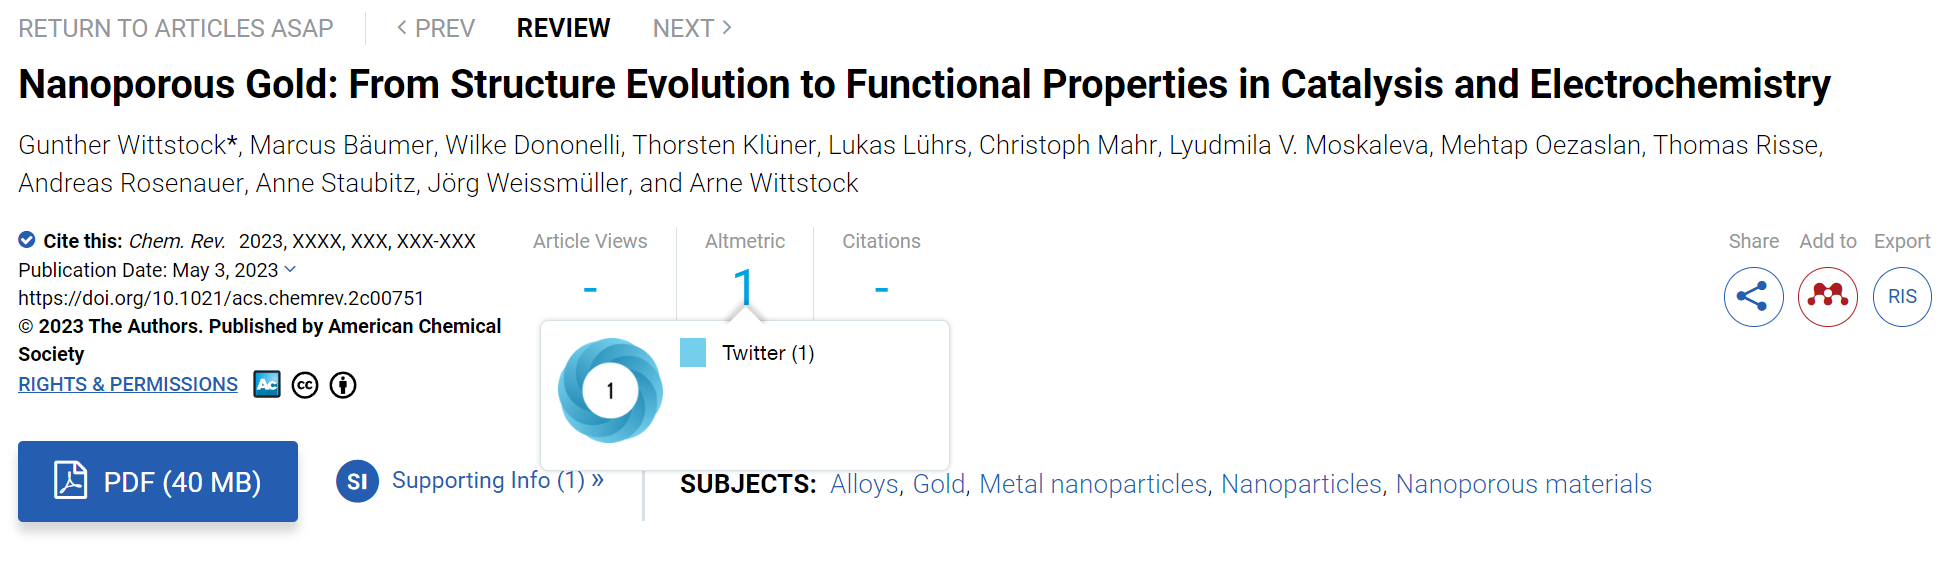The height and width of the screenshot is (562, 1953).
Task: Open RIGHTS & PERMISSIONS link
Action: click(128, 385)
